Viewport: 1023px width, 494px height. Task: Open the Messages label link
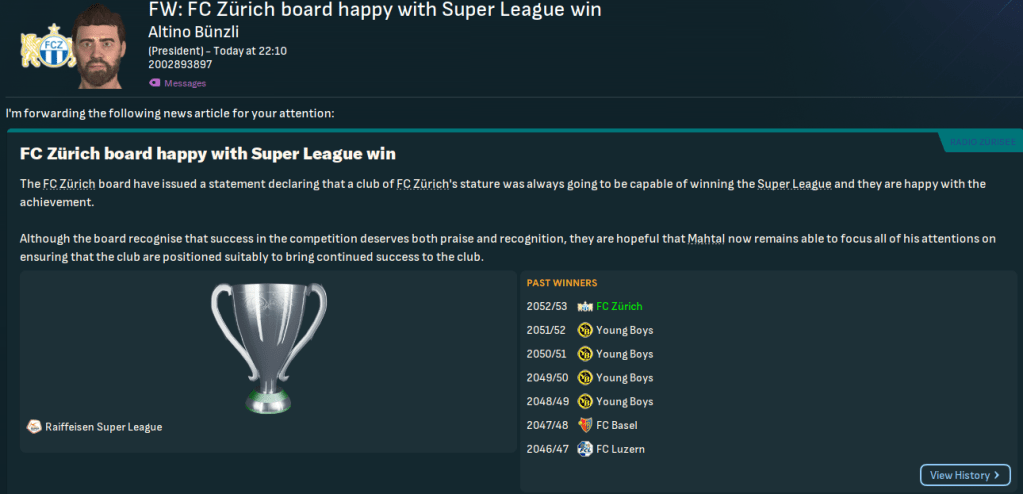point(185,84)
